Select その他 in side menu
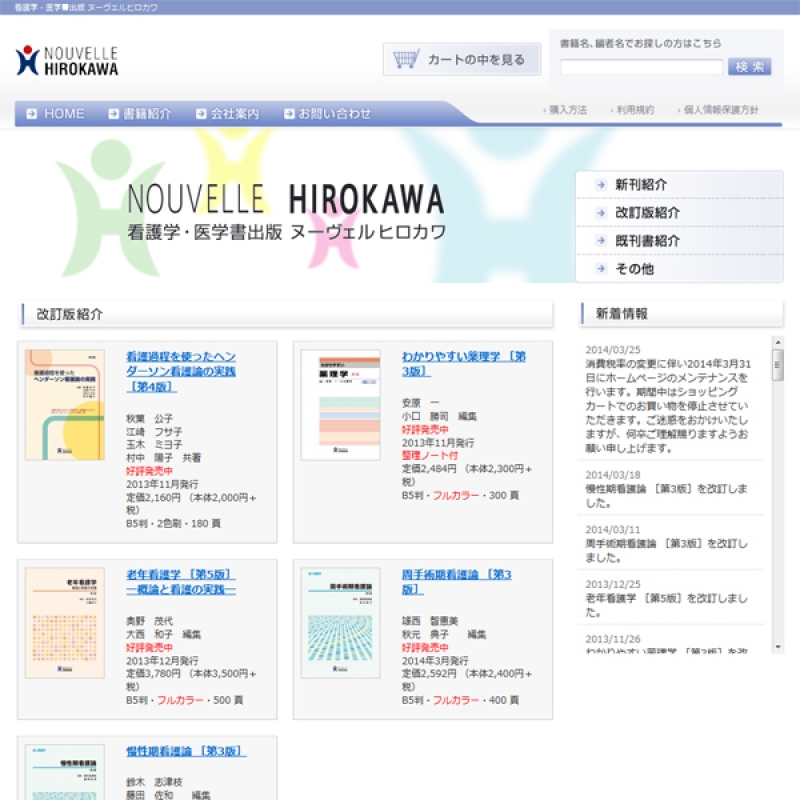The width and height of the screenshot is (800, 800). (x=680, y=268)
